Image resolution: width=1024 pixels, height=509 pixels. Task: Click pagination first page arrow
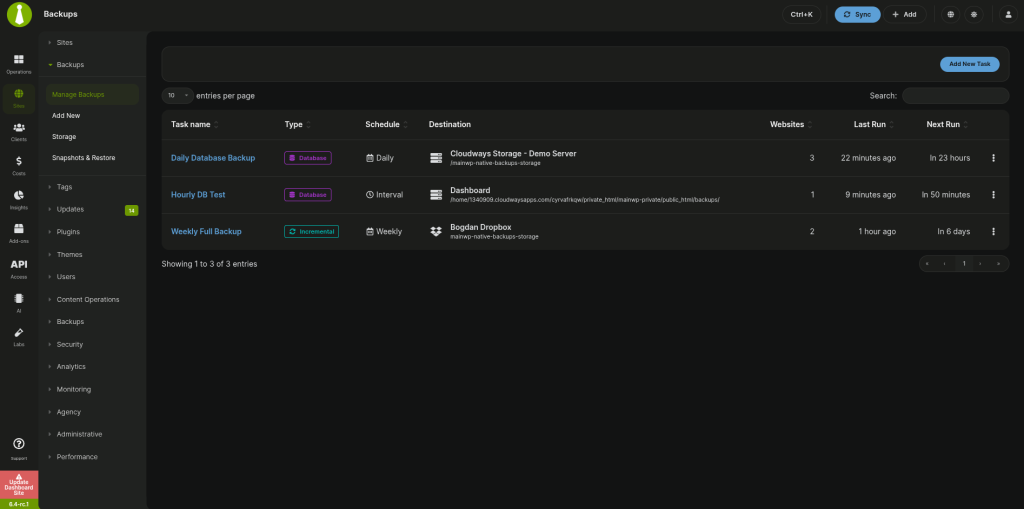click(x=927, y=263)
